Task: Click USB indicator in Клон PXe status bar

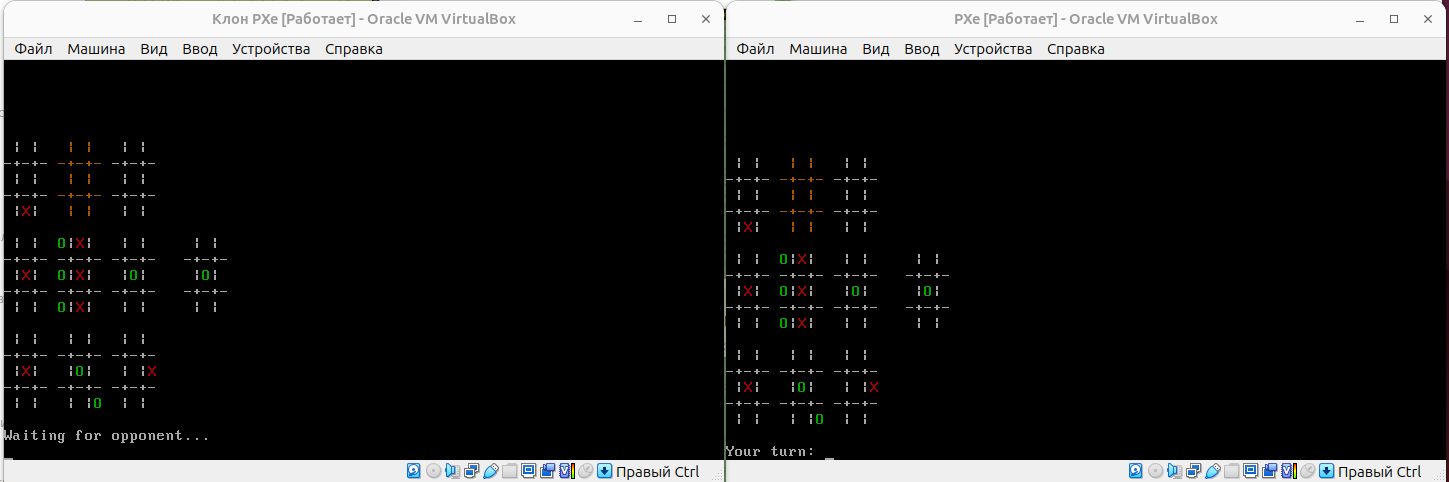Action: pyautogui.click(x=491, y=471)
